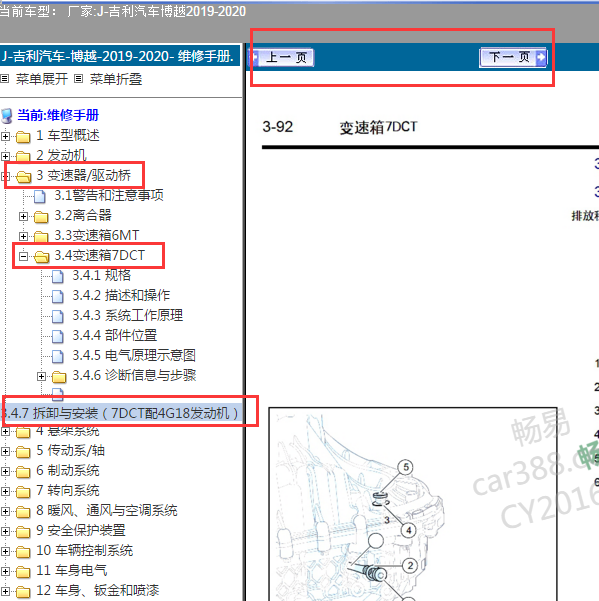Click the icon before 菜单展开
This screenshot has width=599, height=601.
tap(5, 79)
